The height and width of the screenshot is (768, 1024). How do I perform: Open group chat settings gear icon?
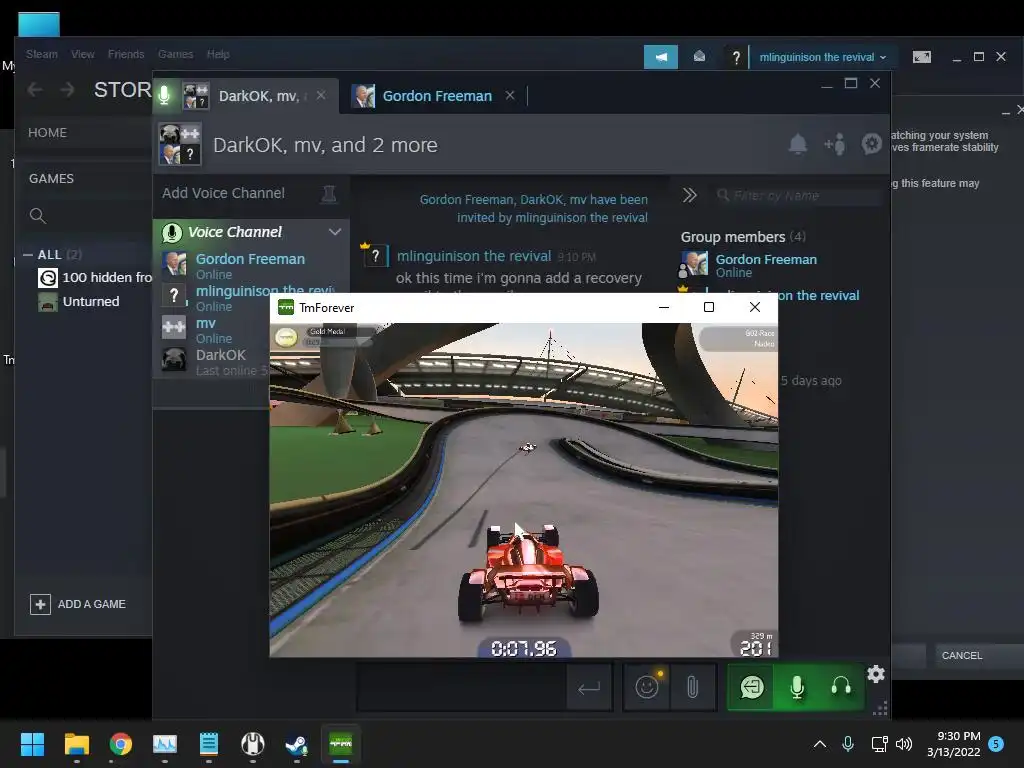(871, 144)
